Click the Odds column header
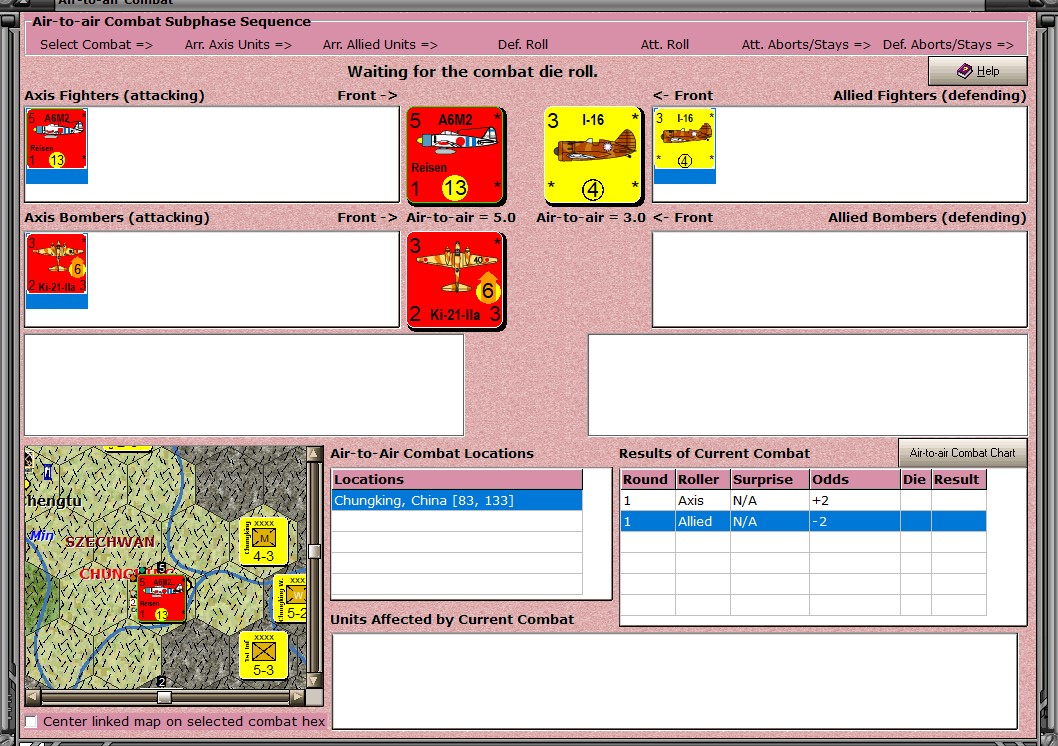 (854, 480)
